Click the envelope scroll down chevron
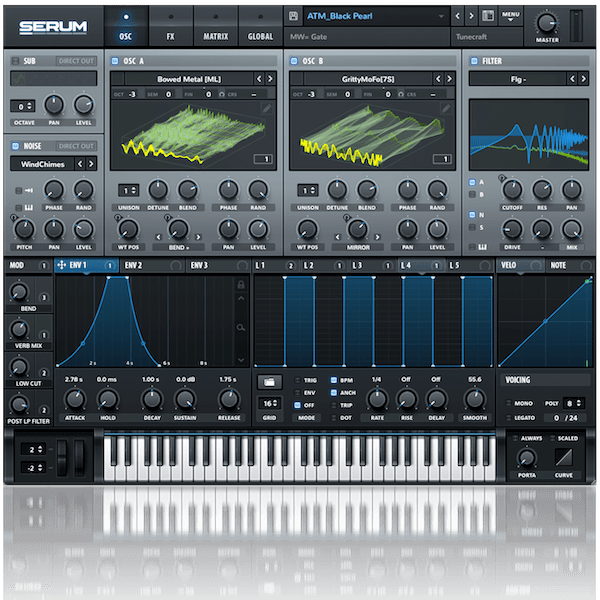Screen dimensions: 600x600 (241, 360)
